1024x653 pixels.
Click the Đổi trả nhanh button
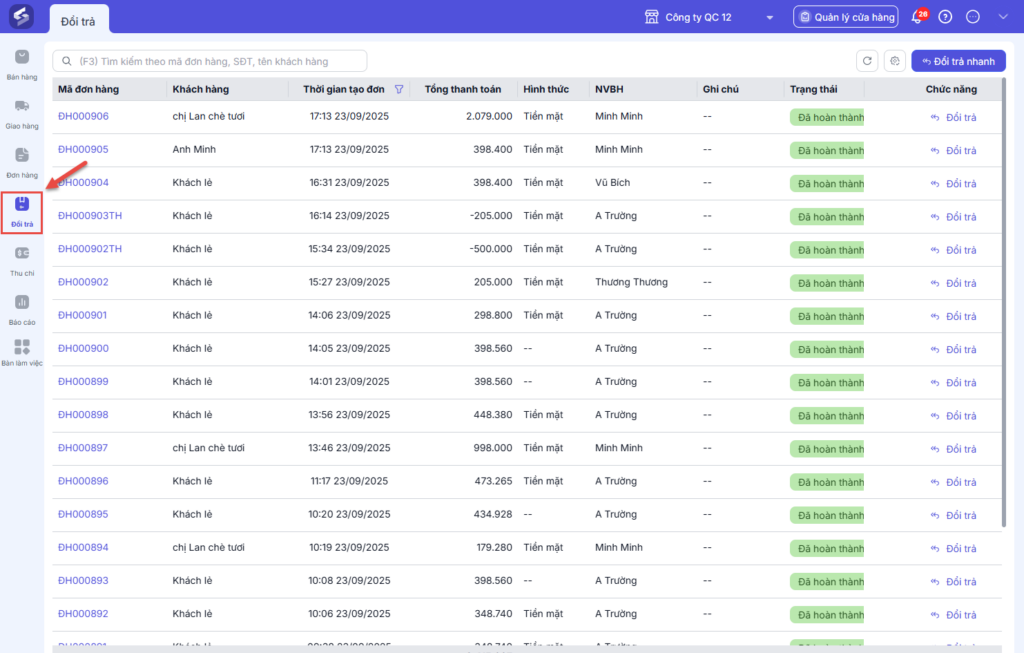click(958, 61)
